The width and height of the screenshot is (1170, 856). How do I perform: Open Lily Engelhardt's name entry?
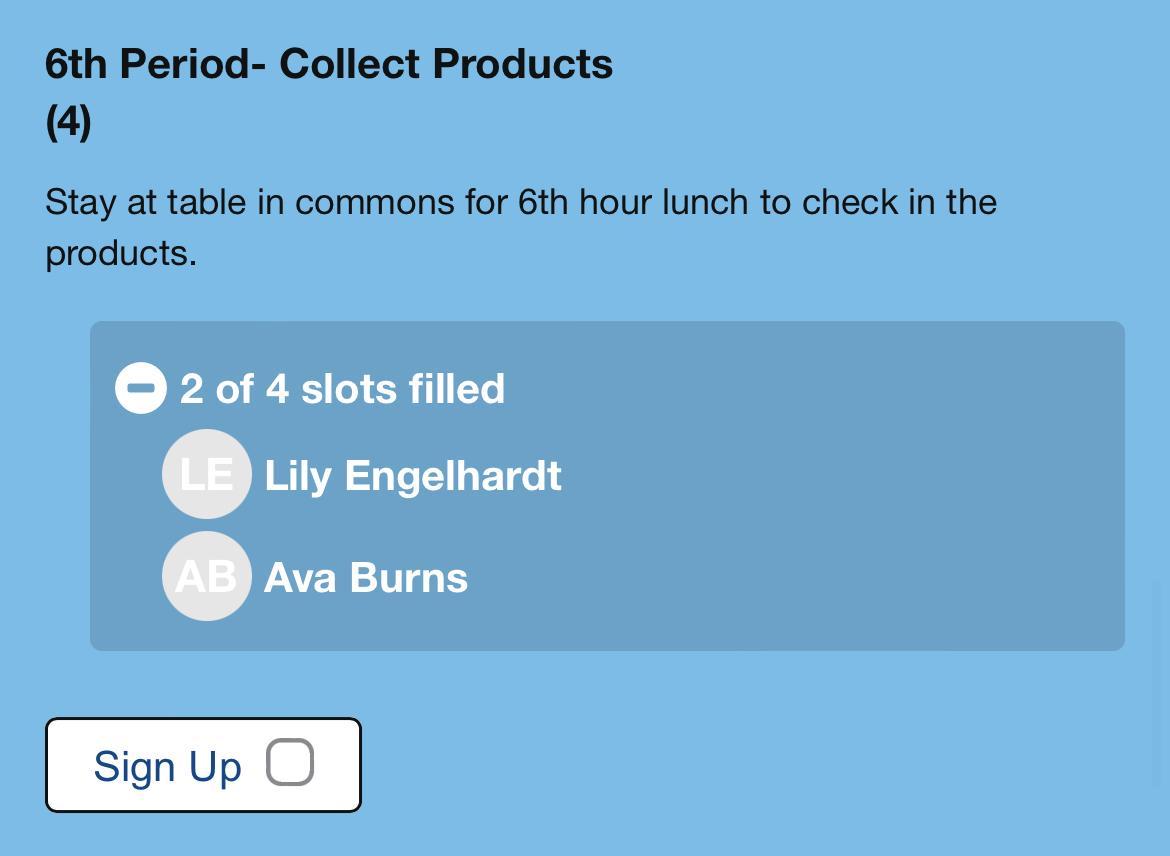[412, 476]
